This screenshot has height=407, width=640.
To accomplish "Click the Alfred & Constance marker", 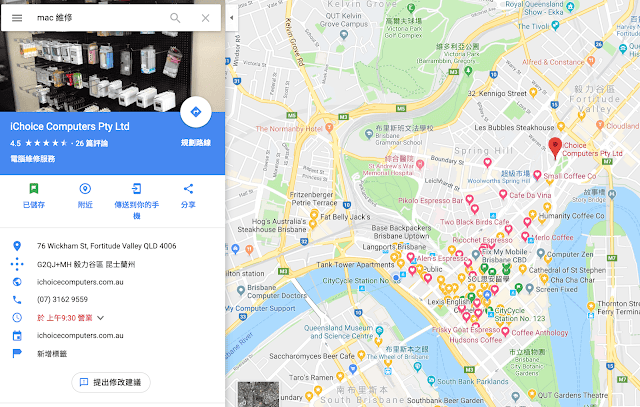I will tap(591, 61).
